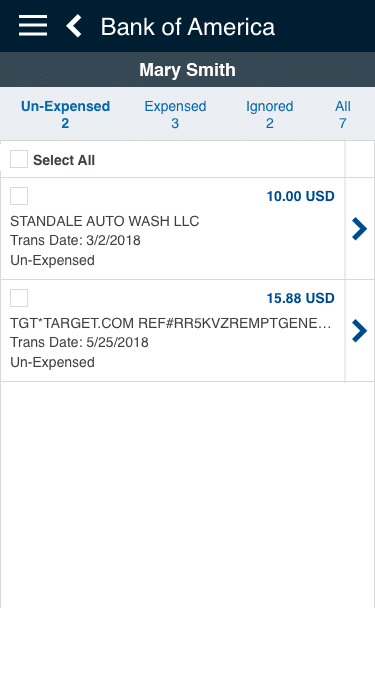Click the 10.00 USD amount
Viewport: 375px width, 682px height.
[301, 196]
